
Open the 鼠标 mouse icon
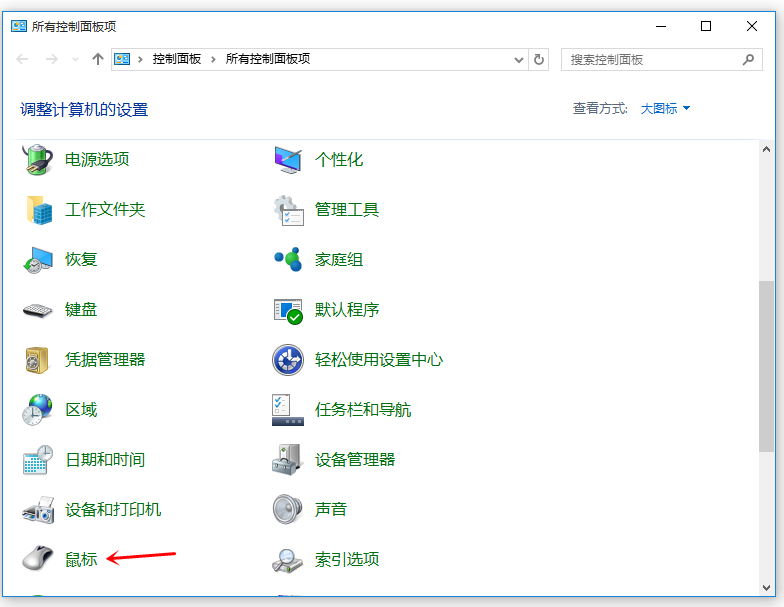coord(38,558)
